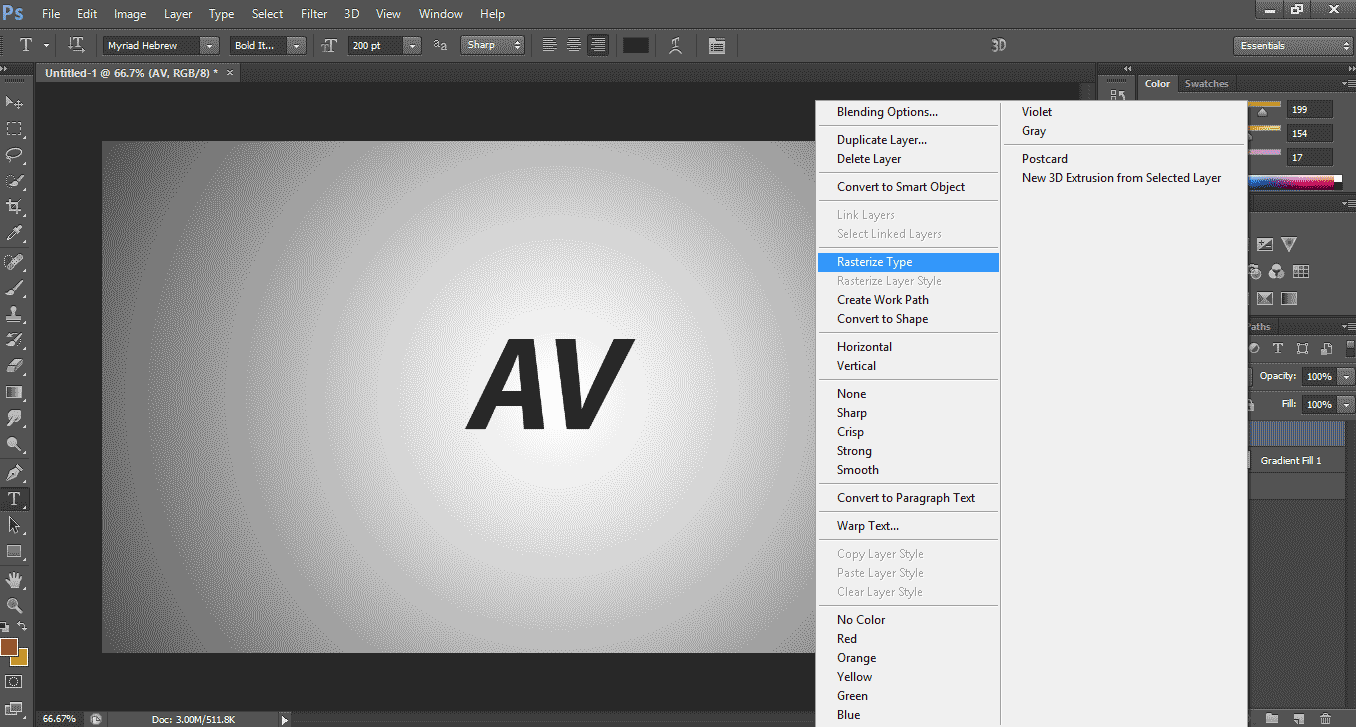Open the Filter menu
The image size is (1356, 727).
click(314, 14)
